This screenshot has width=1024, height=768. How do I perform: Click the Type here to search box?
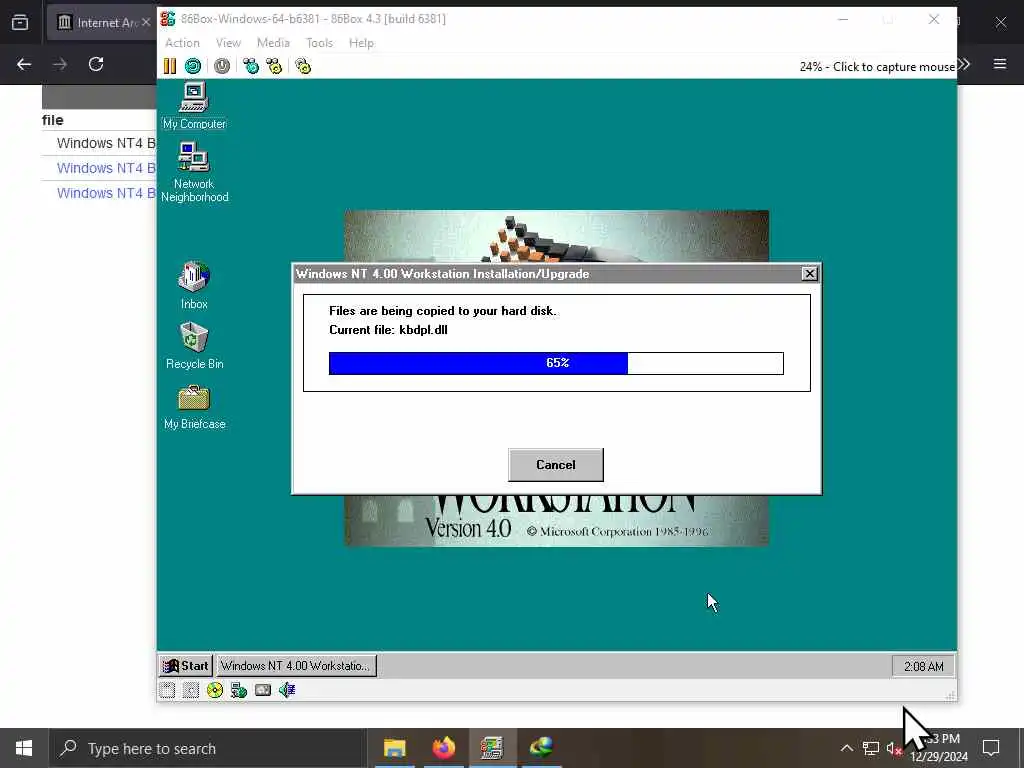point(208,748)
